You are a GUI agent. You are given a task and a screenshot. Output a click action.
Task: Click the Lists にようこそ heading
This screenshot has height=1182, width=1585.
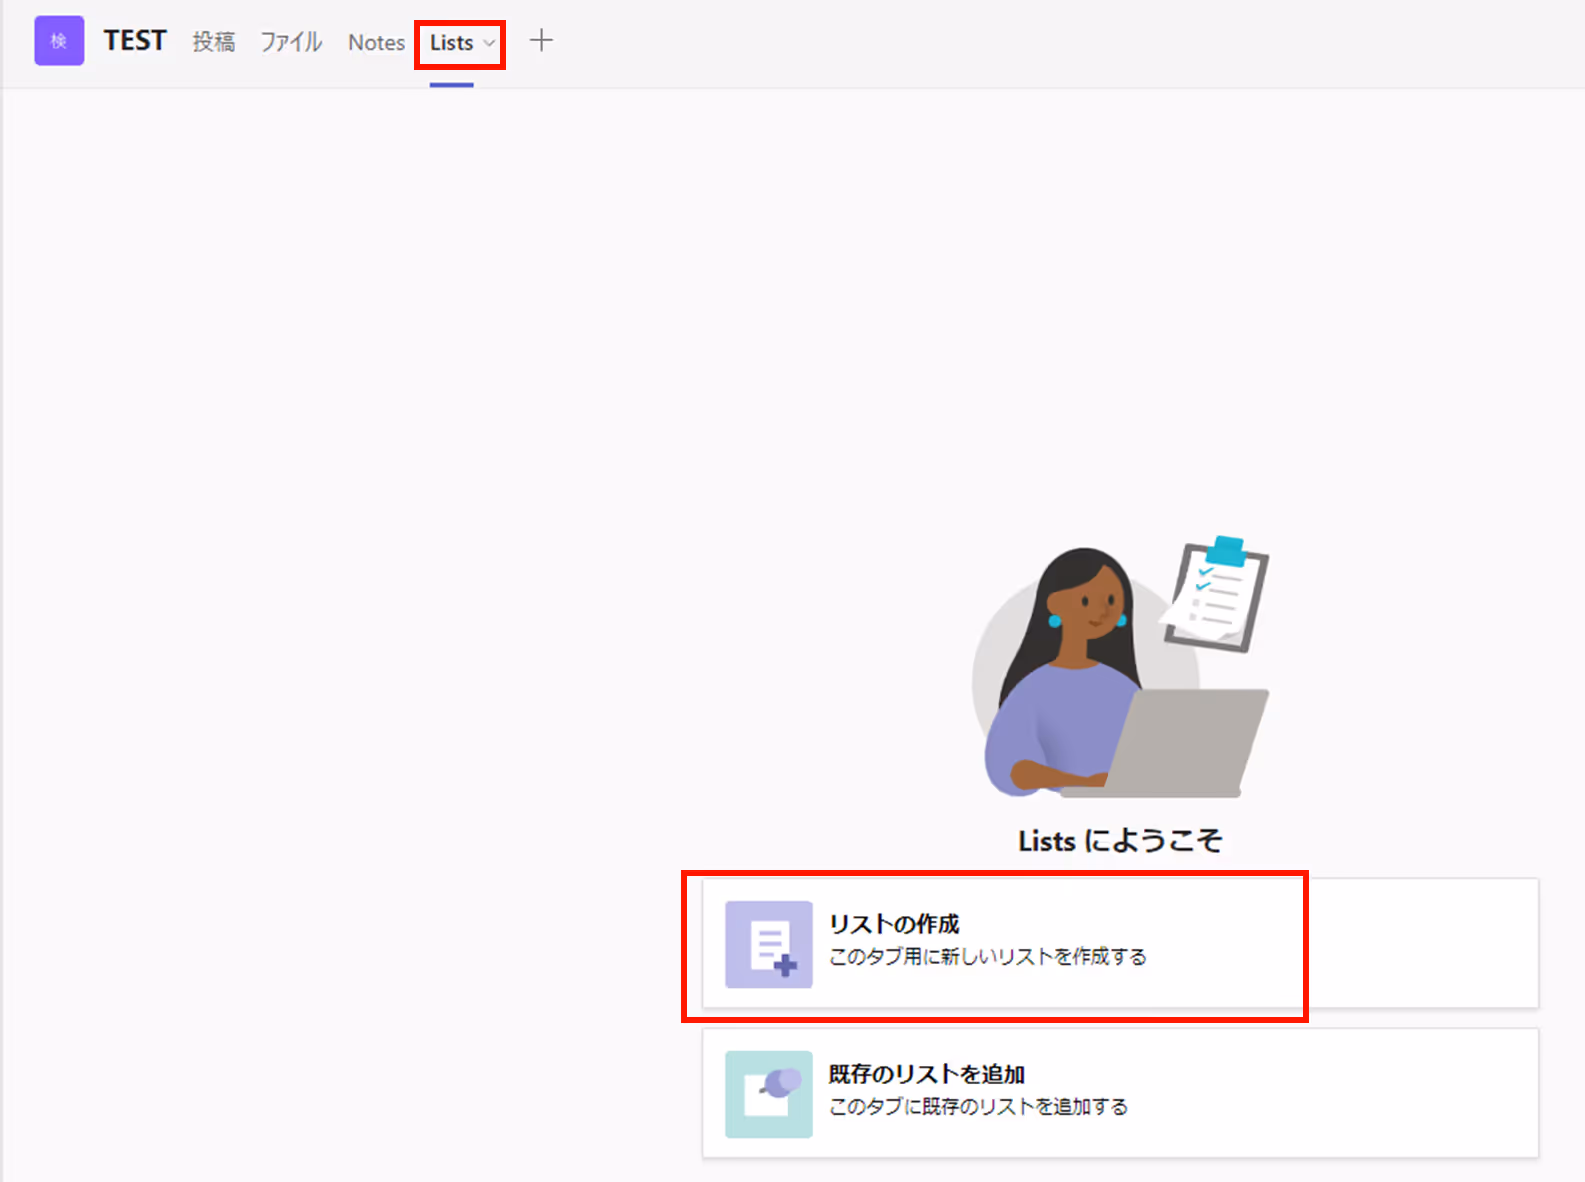click(x=1120, y=841)
